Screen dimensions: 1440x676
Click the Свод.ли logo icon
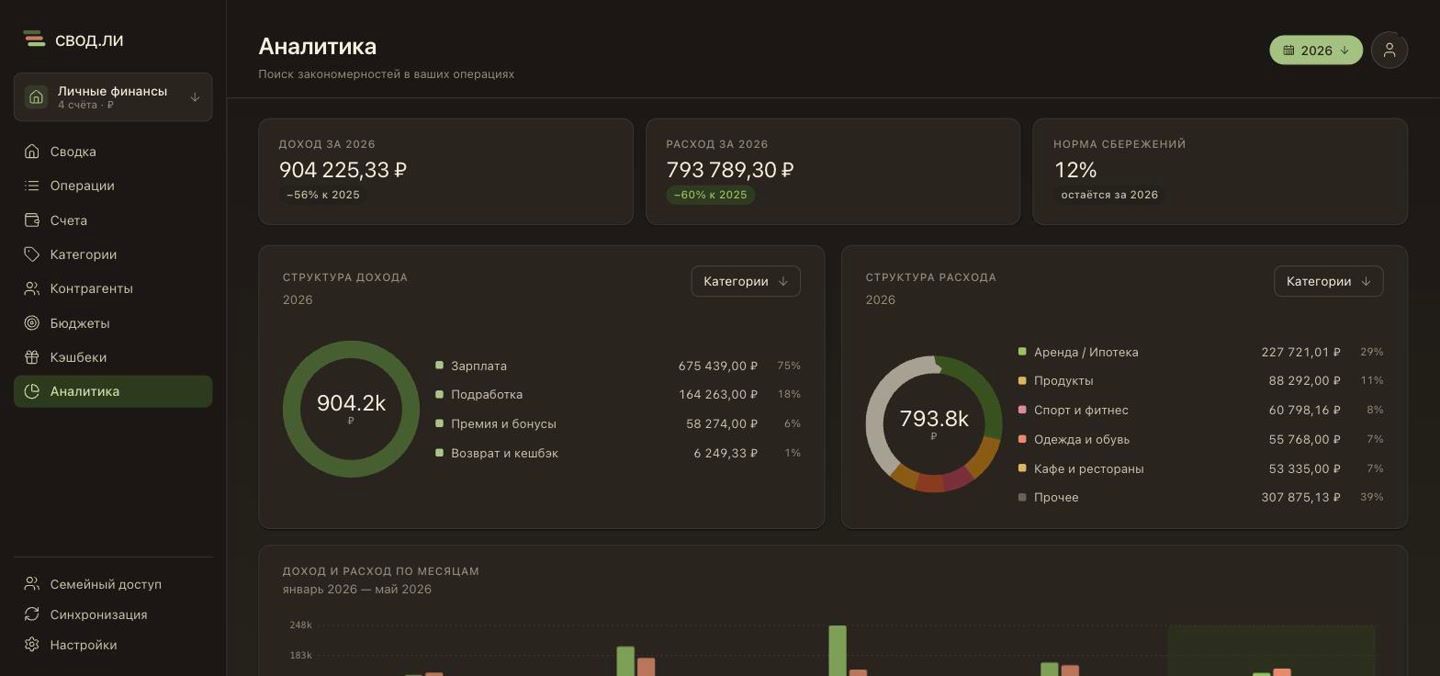click(x=34, y=39)
